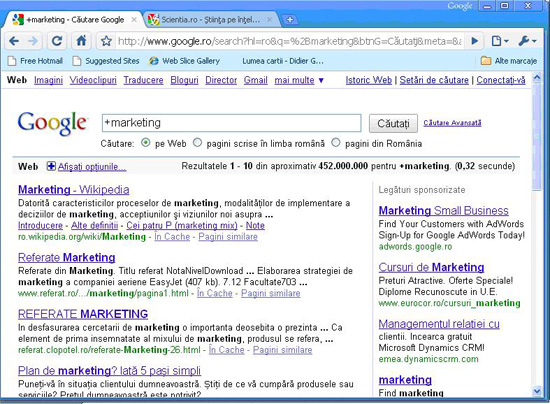Select the pe Web radio button
This screenshot has width=550, height=404.
146,143
